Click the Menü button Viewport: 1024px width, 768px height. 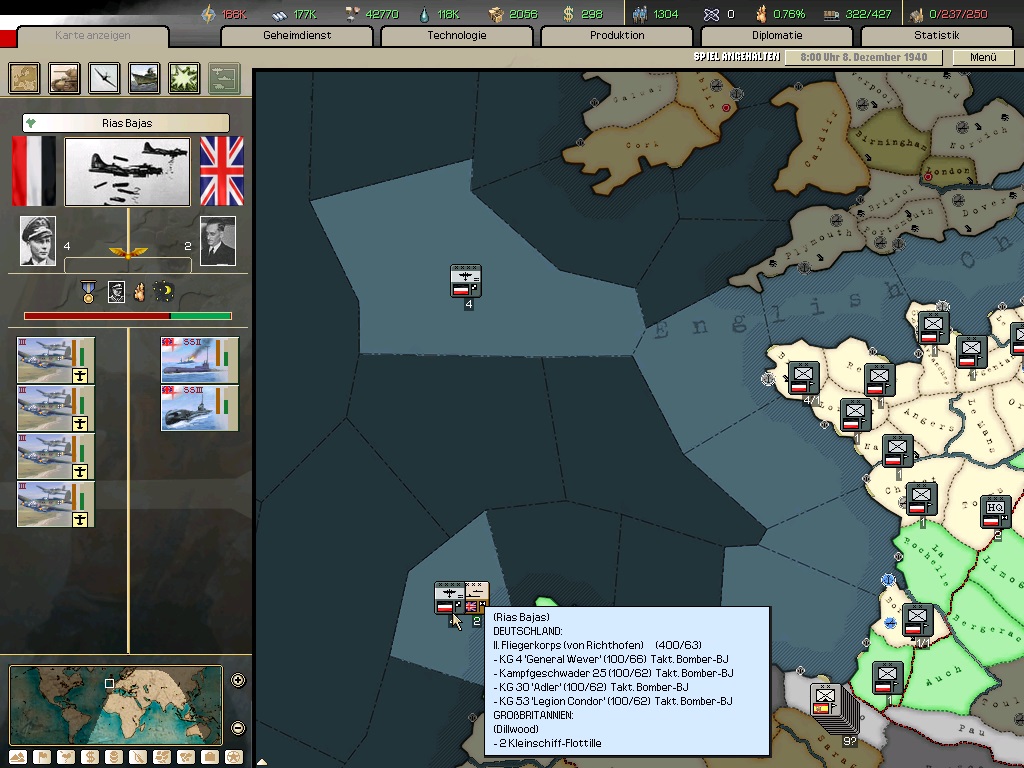(983, 57)
